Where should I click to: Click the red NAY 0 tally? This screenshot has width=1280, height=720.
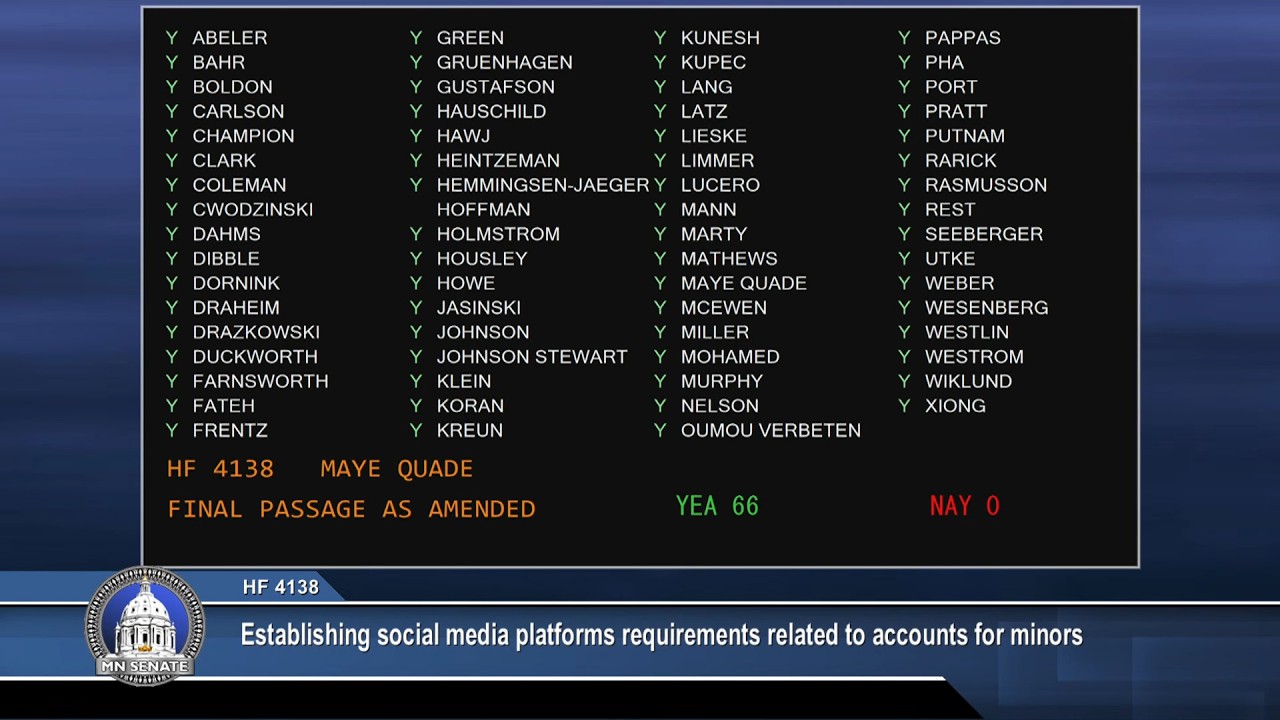click(965, 506)
